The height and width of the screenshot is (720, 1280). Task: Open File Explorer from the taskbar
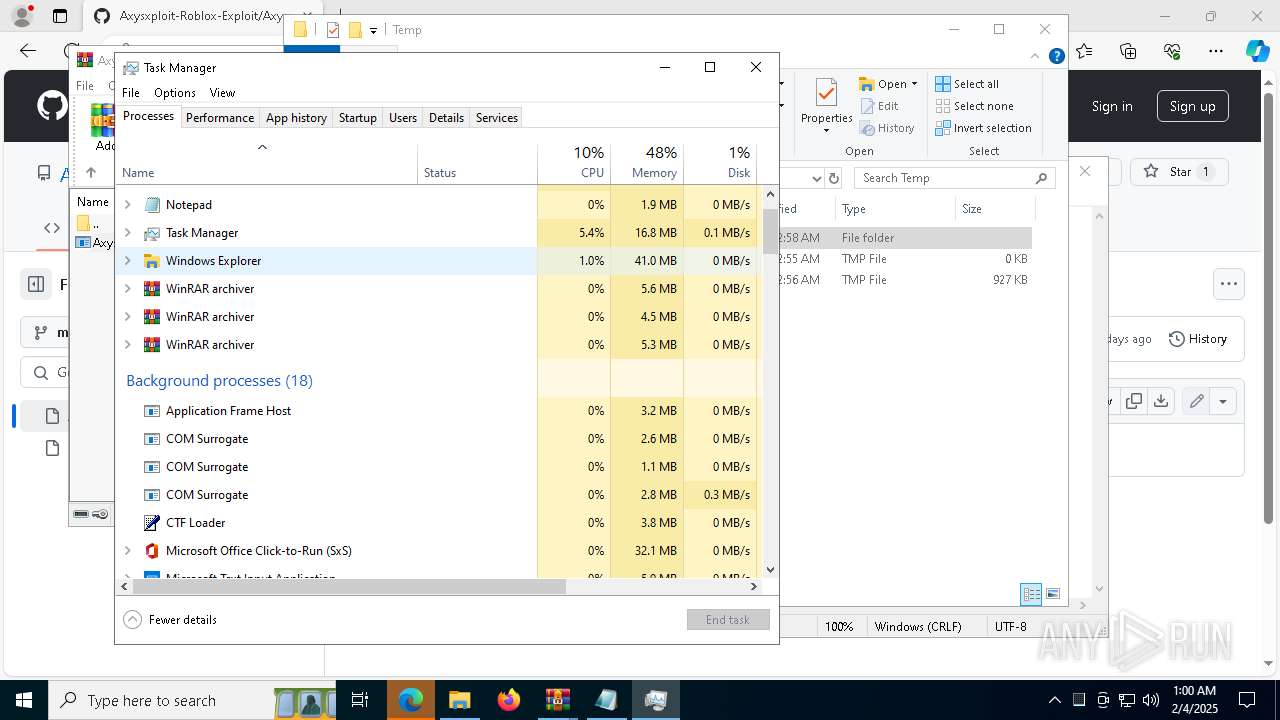point(460,700)
